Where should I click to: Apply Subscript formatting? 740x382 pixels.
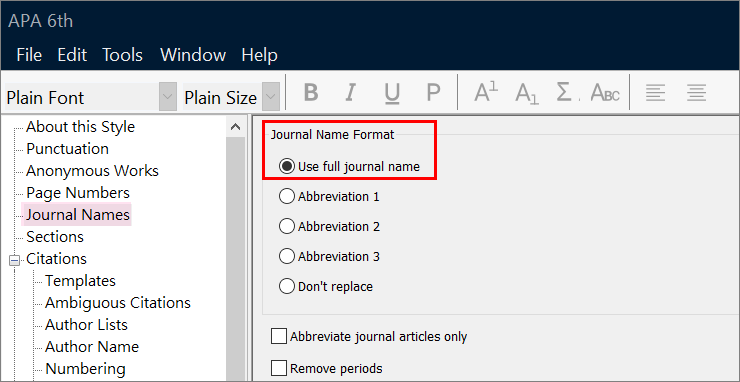pyautogui.click(x=527, y=93)
